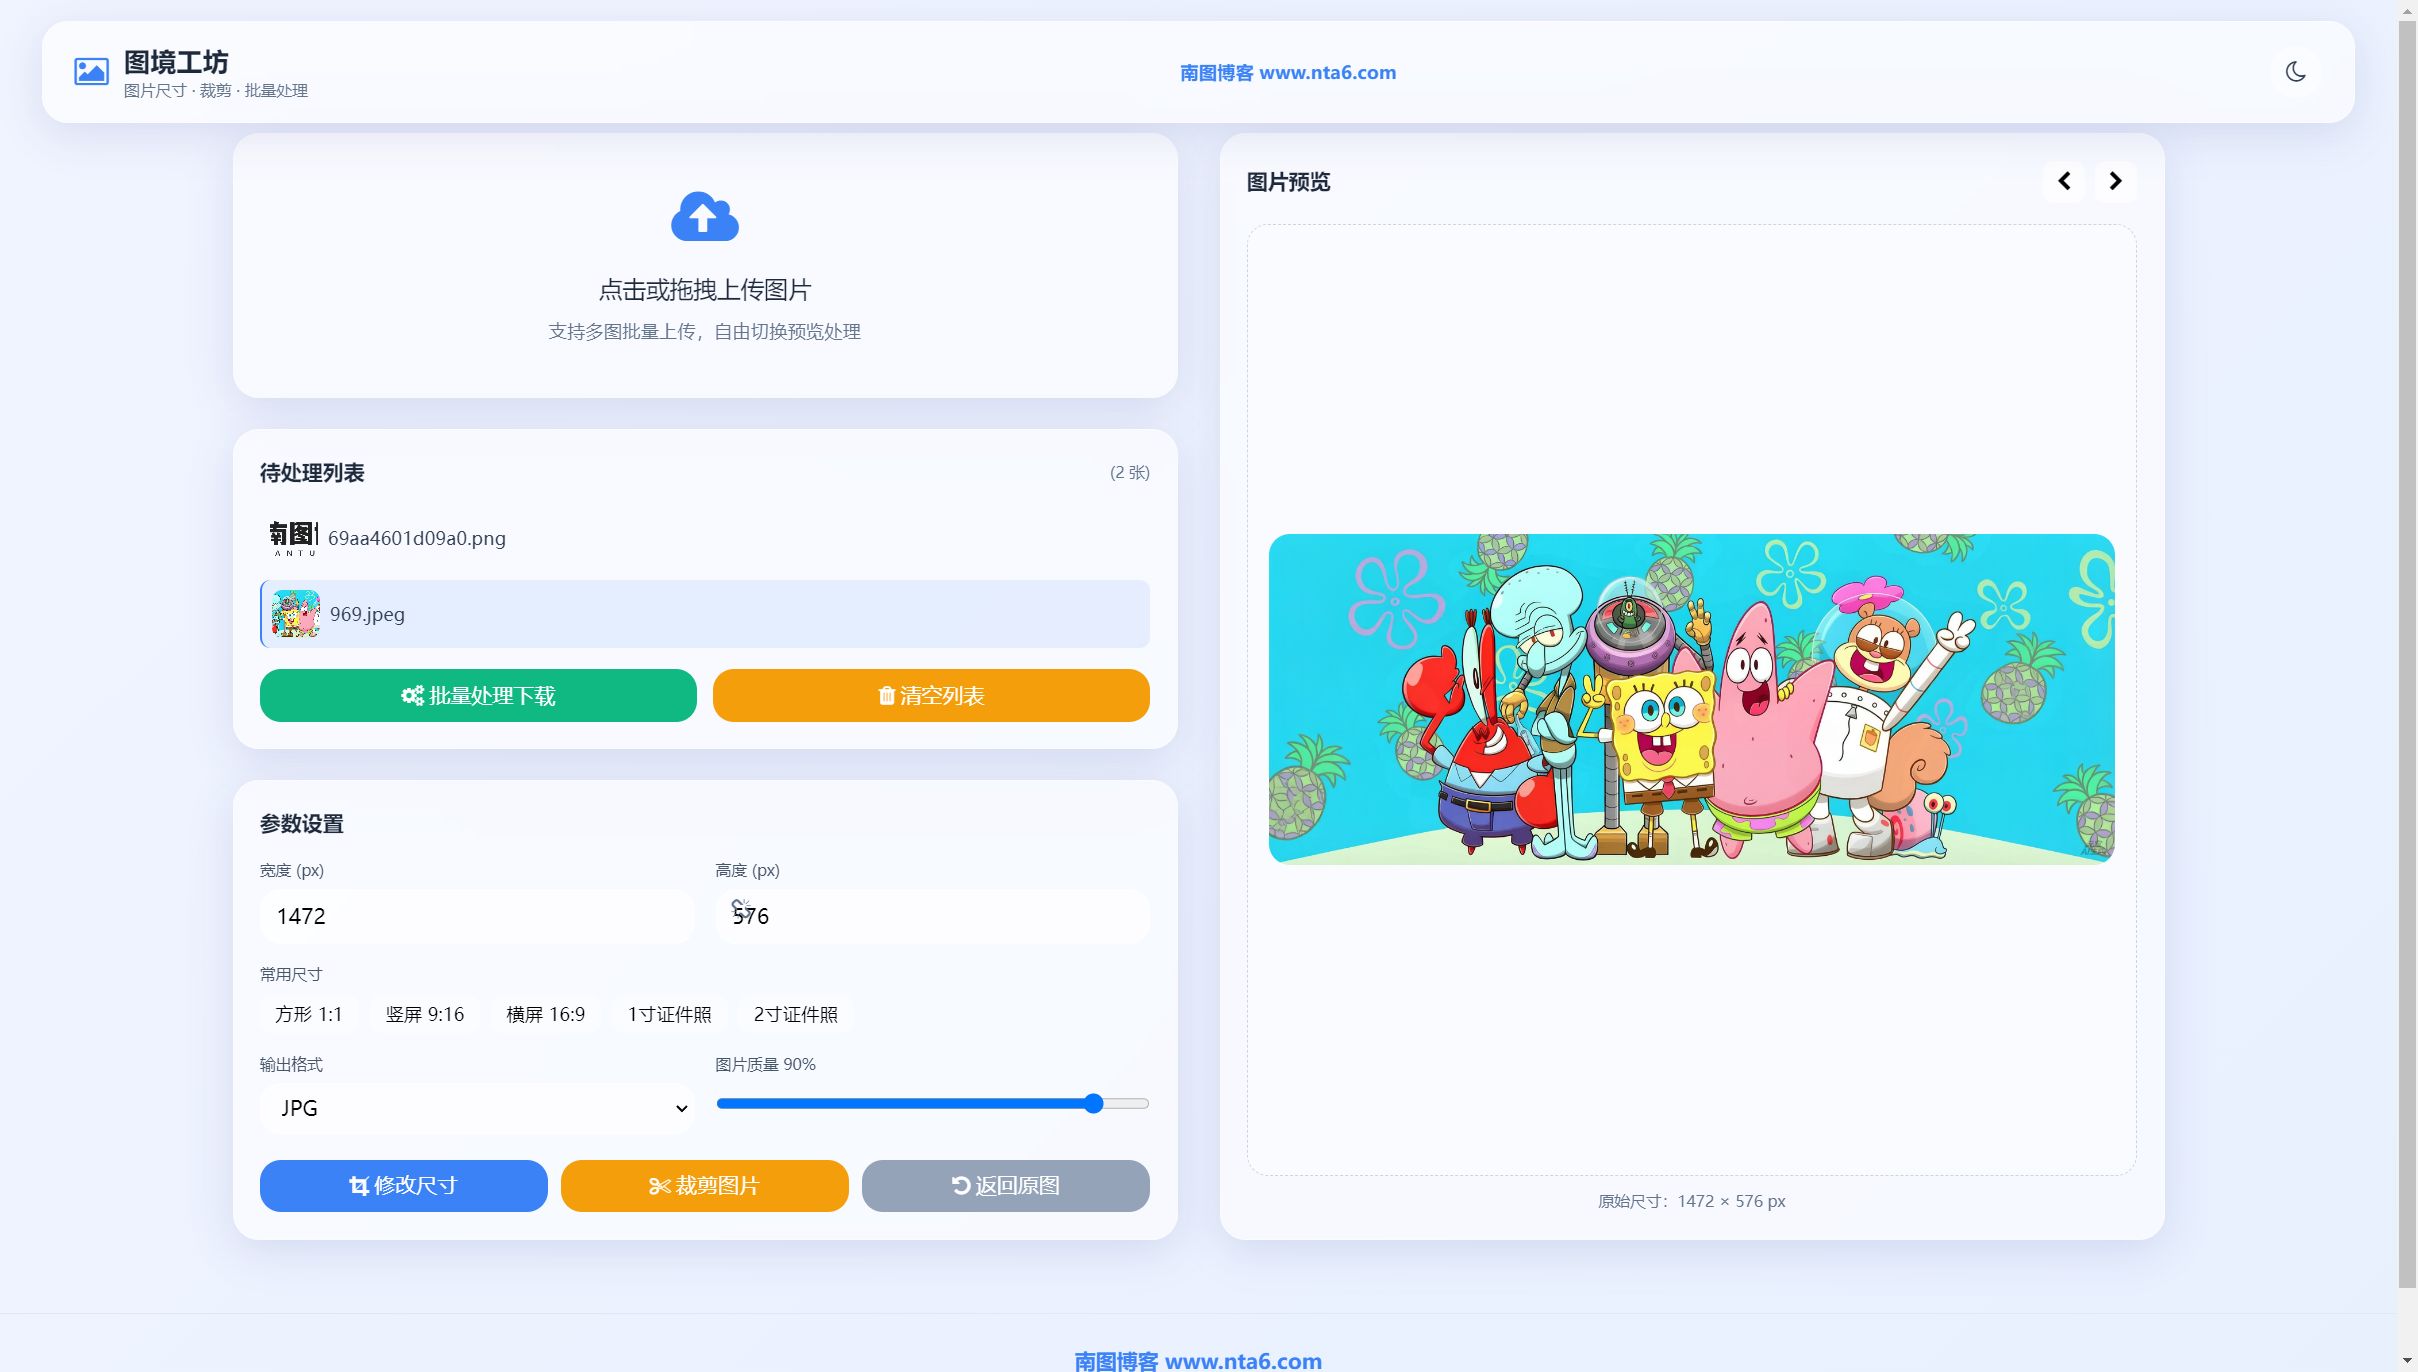Click the 待处理列表 heading

point(312,473)
